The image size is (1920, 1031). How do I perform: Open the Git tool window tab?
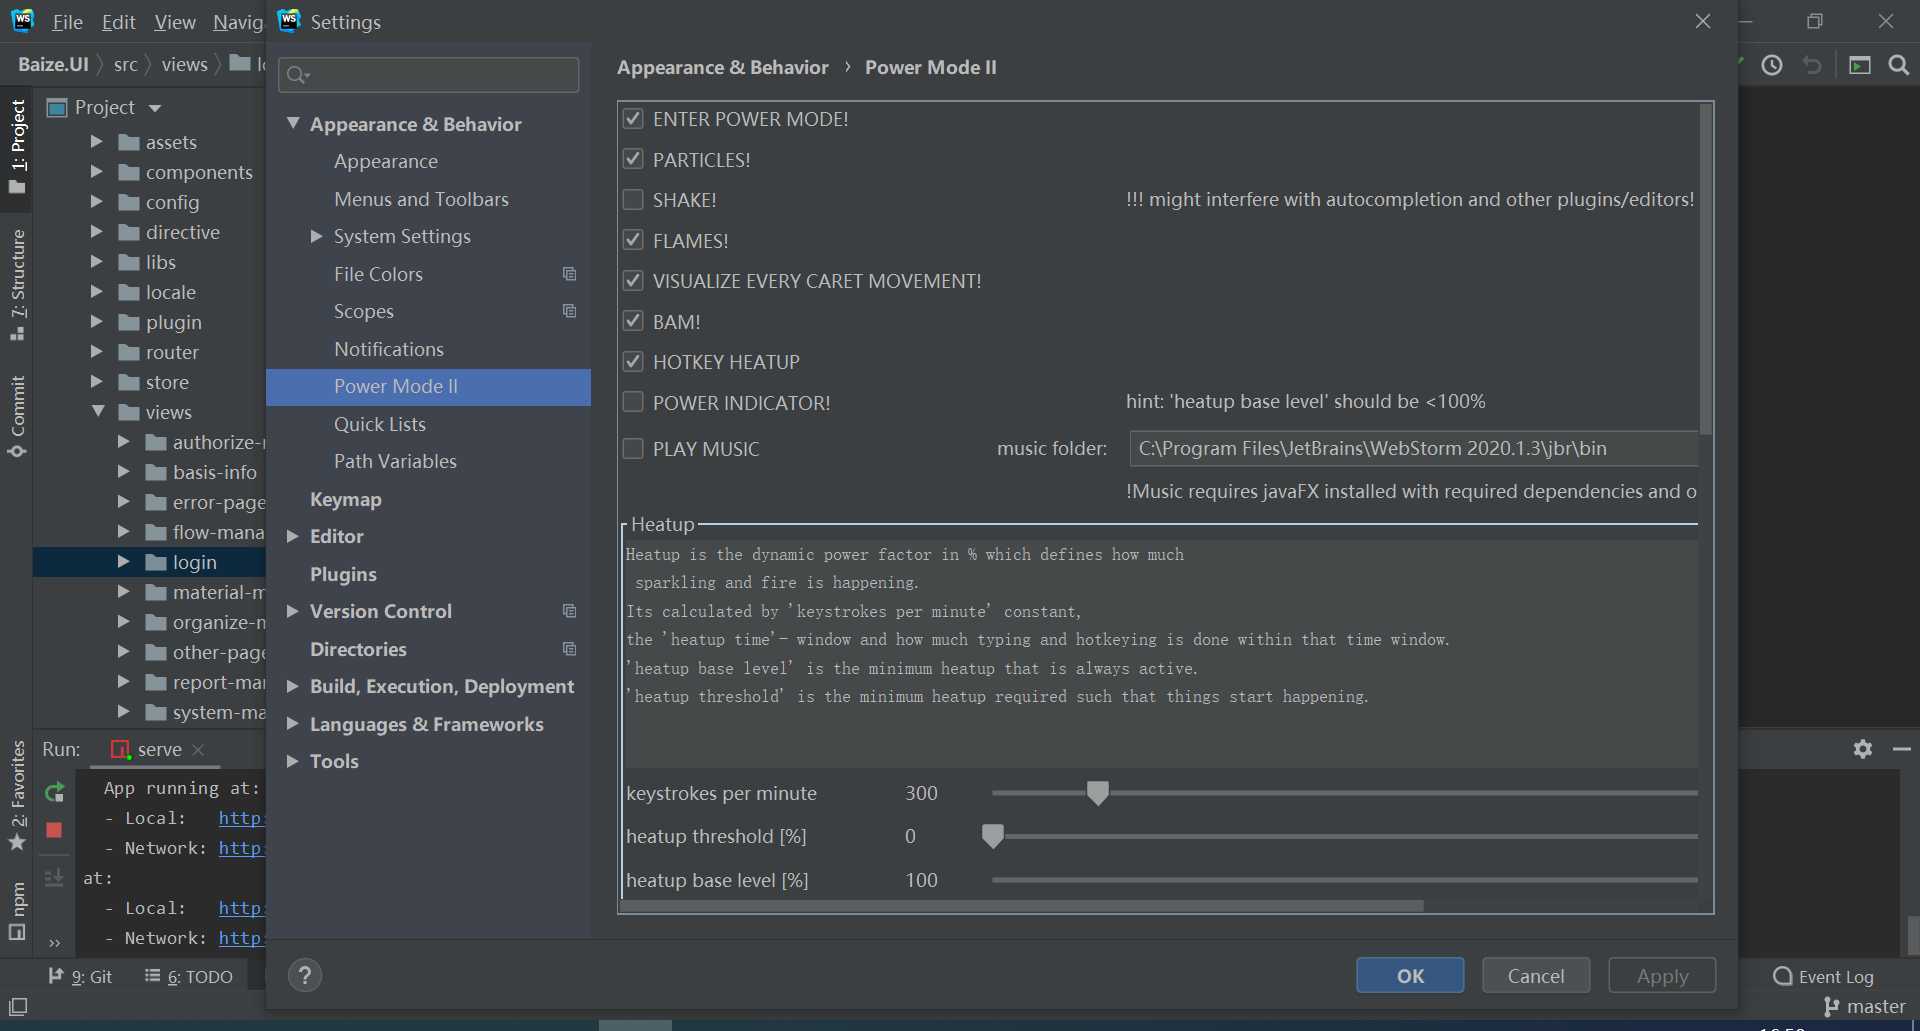click(x=80, y=976)
